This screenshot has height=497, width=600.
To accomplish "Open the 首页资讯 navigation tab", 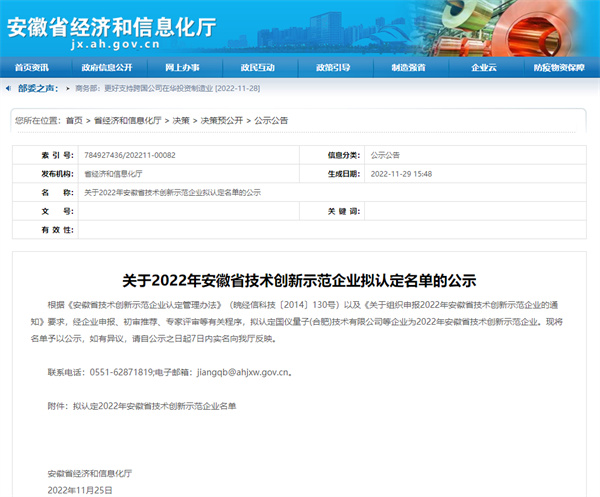I will pos(31,68).
